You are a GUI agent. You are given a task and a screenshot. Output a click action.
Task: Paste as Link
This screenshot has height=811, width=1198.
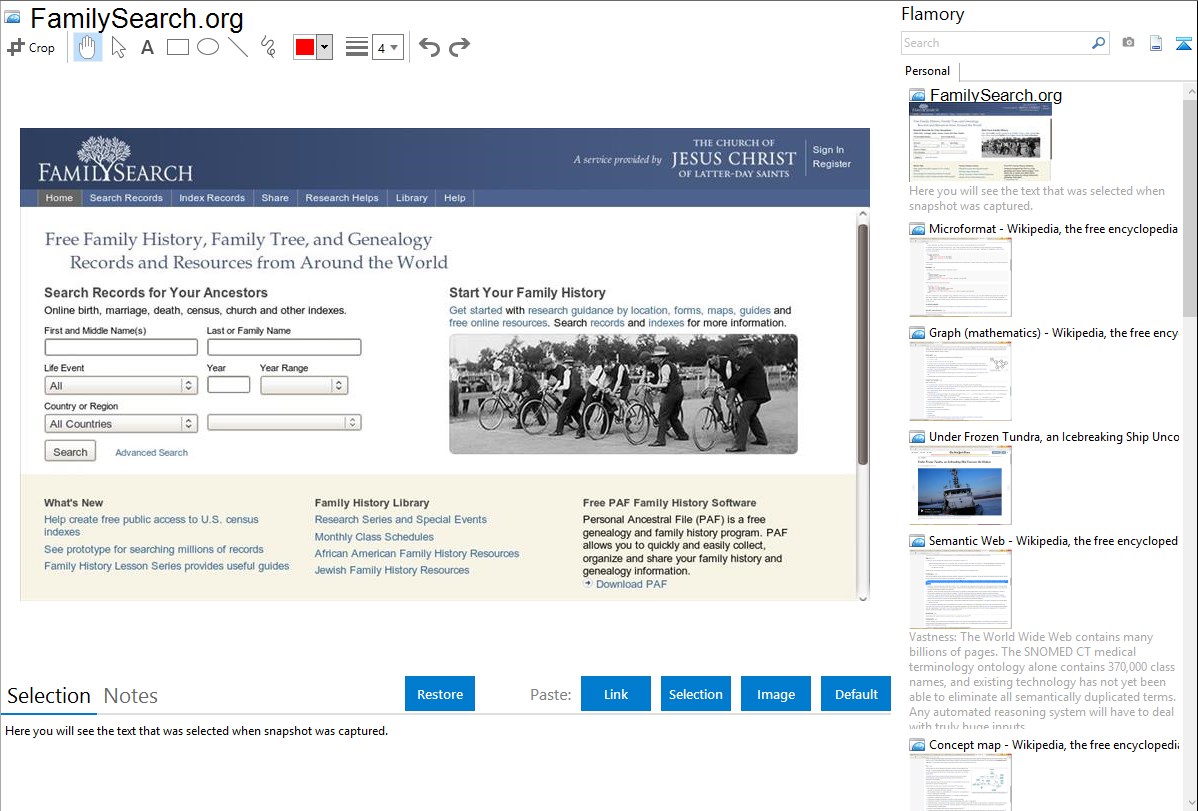[x=616, y=694]
